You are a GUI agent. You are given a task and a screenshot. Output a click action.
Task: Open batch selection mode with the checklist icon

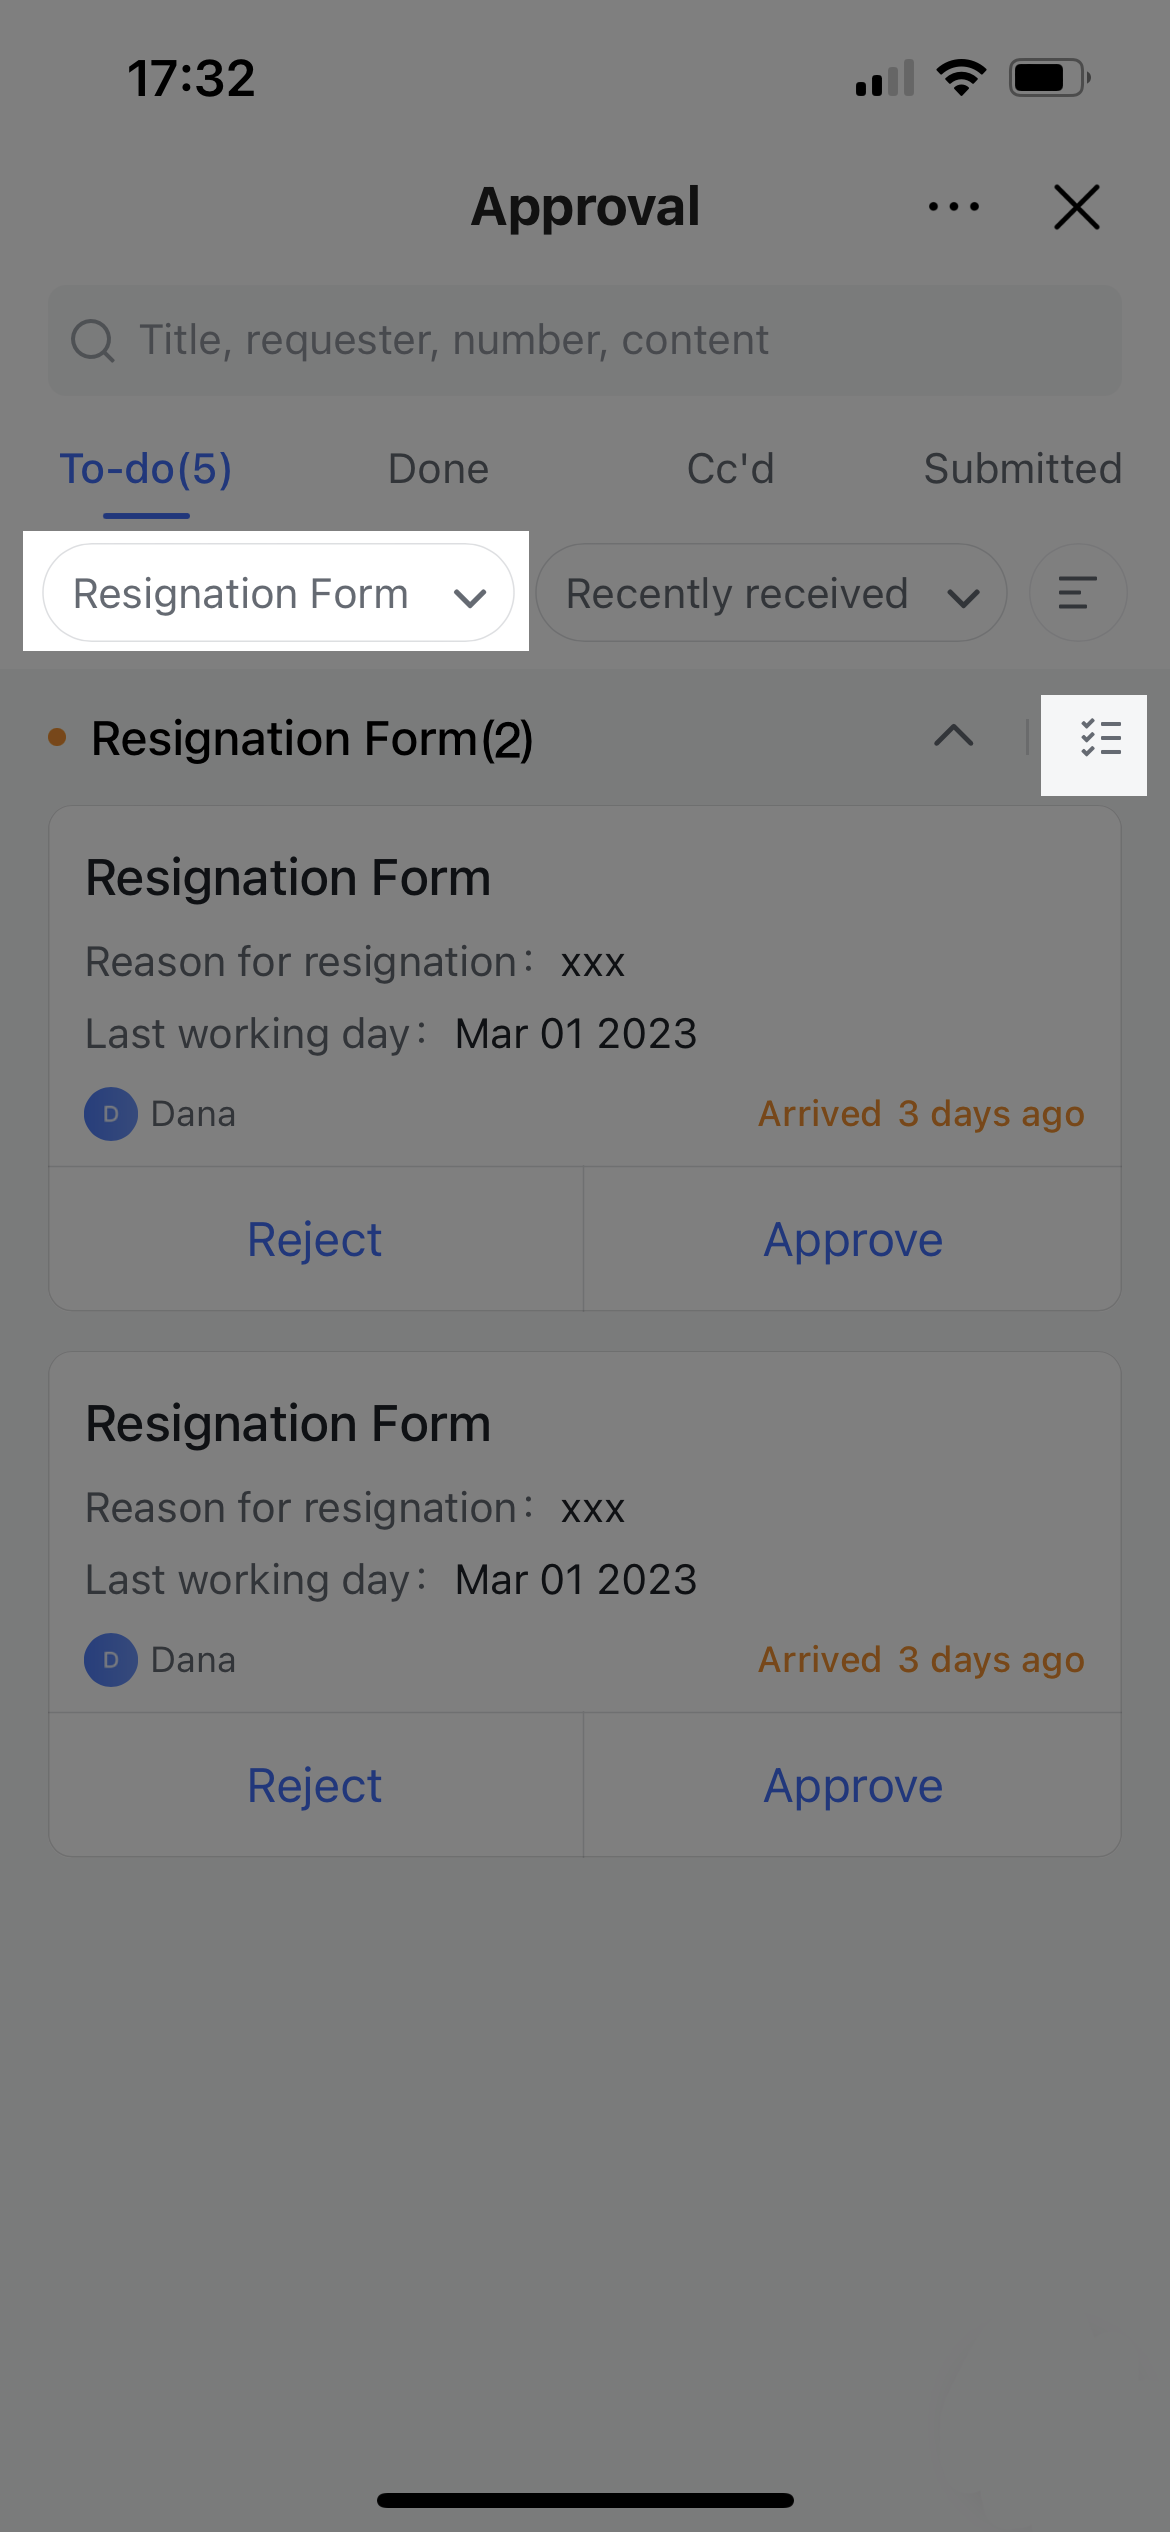click(x=1100, y=740)
